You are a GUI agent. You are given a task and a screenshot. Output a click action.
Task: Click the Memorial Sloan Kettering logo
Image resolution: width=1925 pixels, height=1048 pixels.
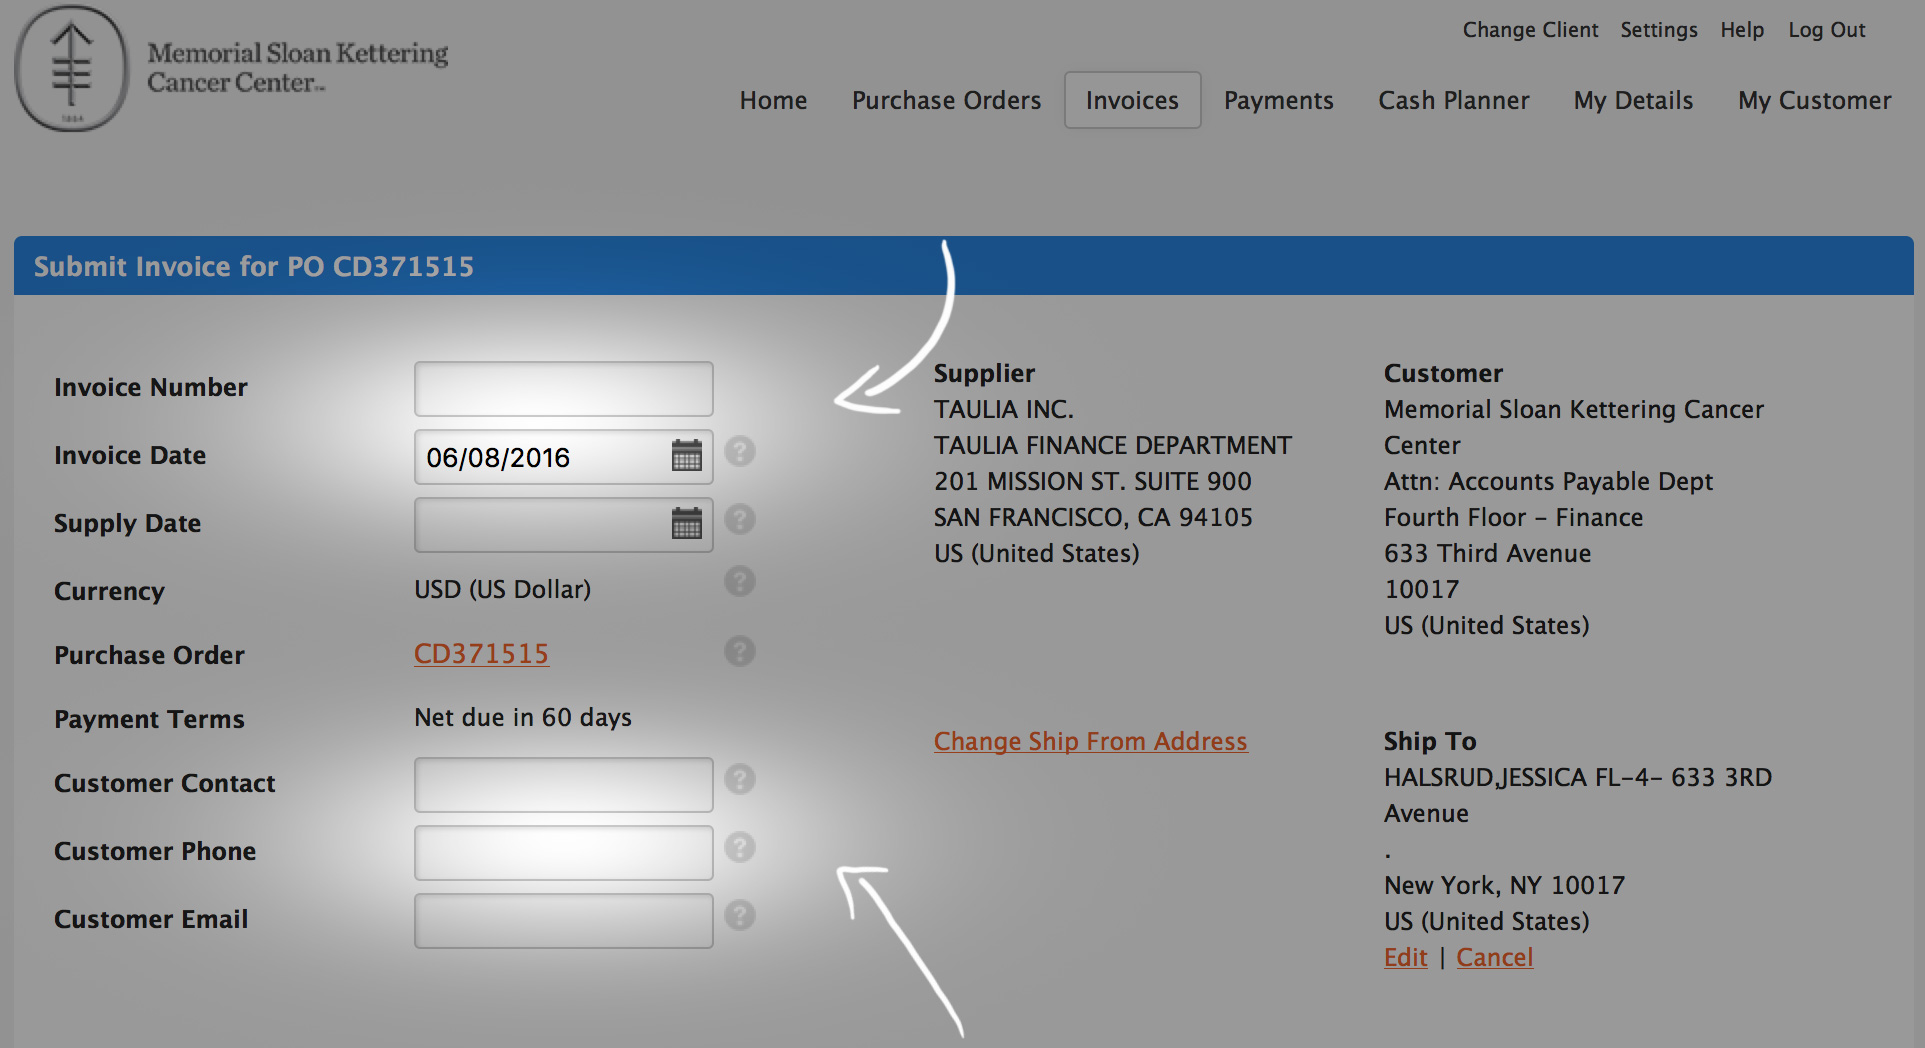[232, 68]
